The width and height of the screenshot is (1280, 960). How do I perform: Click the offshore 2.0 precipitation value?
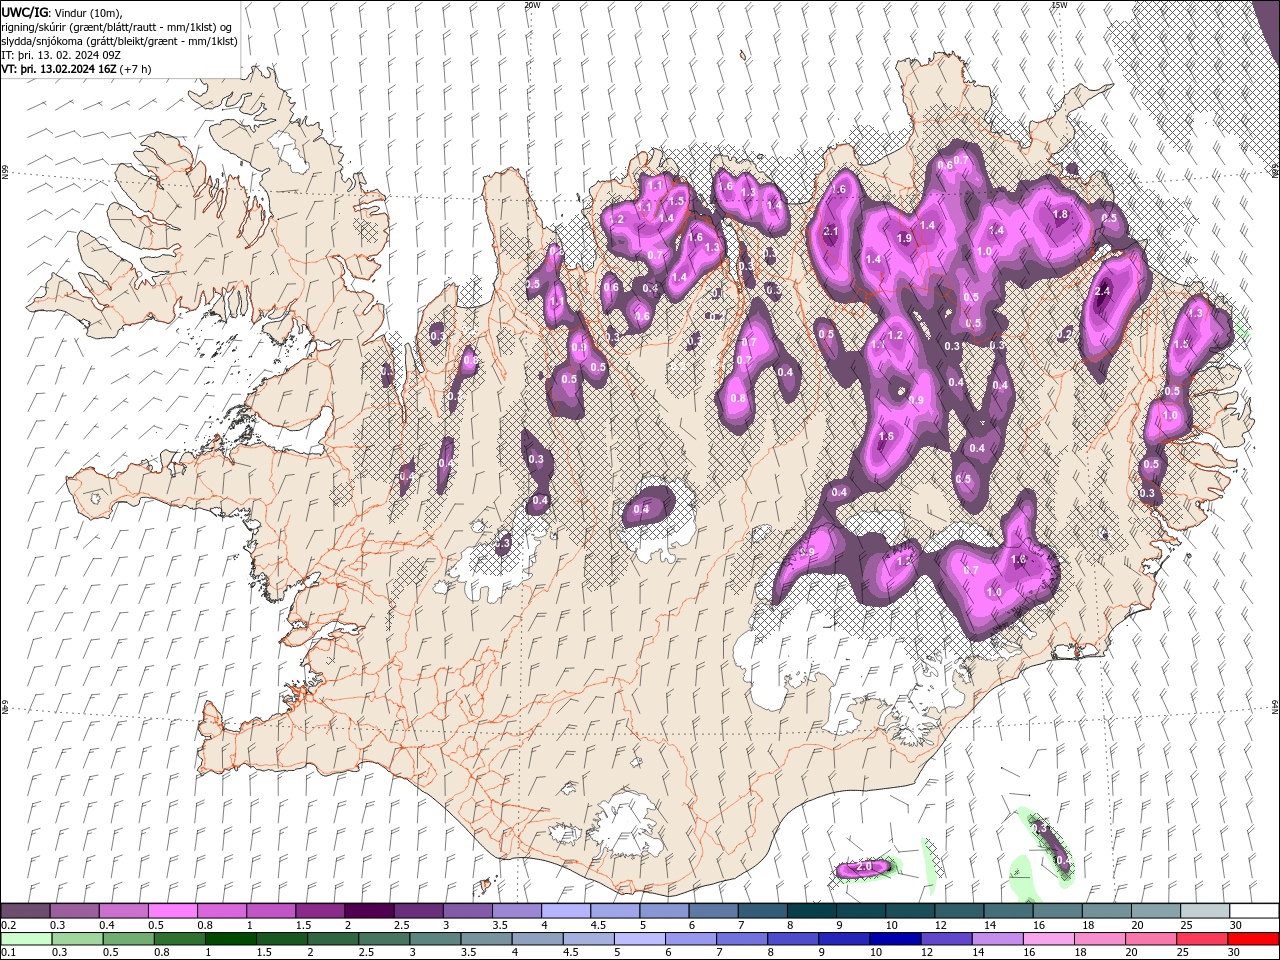coord(866,866)
